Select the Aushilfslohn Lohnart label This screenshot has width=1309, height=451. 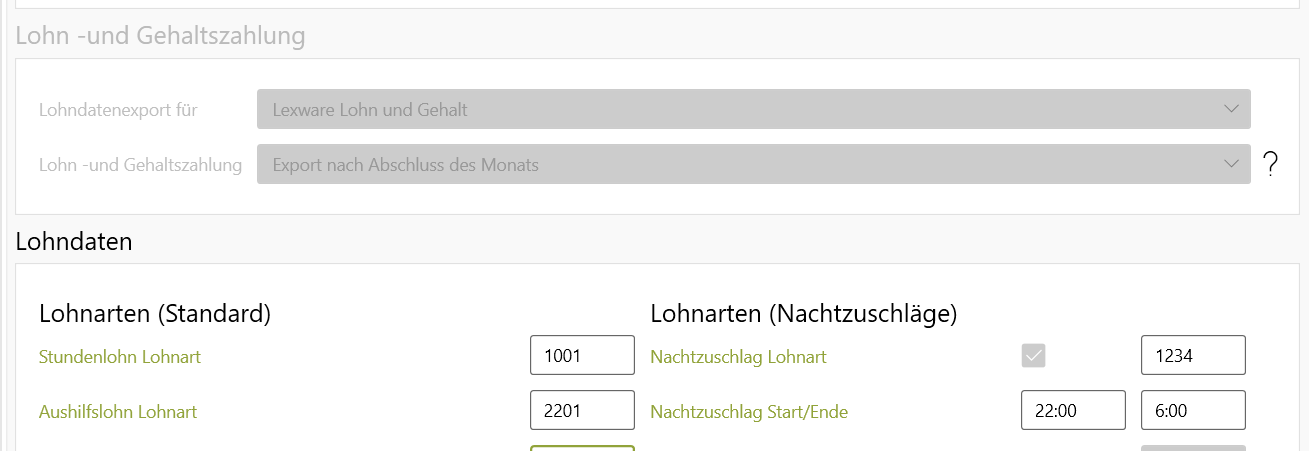click(x=118, y=411)
